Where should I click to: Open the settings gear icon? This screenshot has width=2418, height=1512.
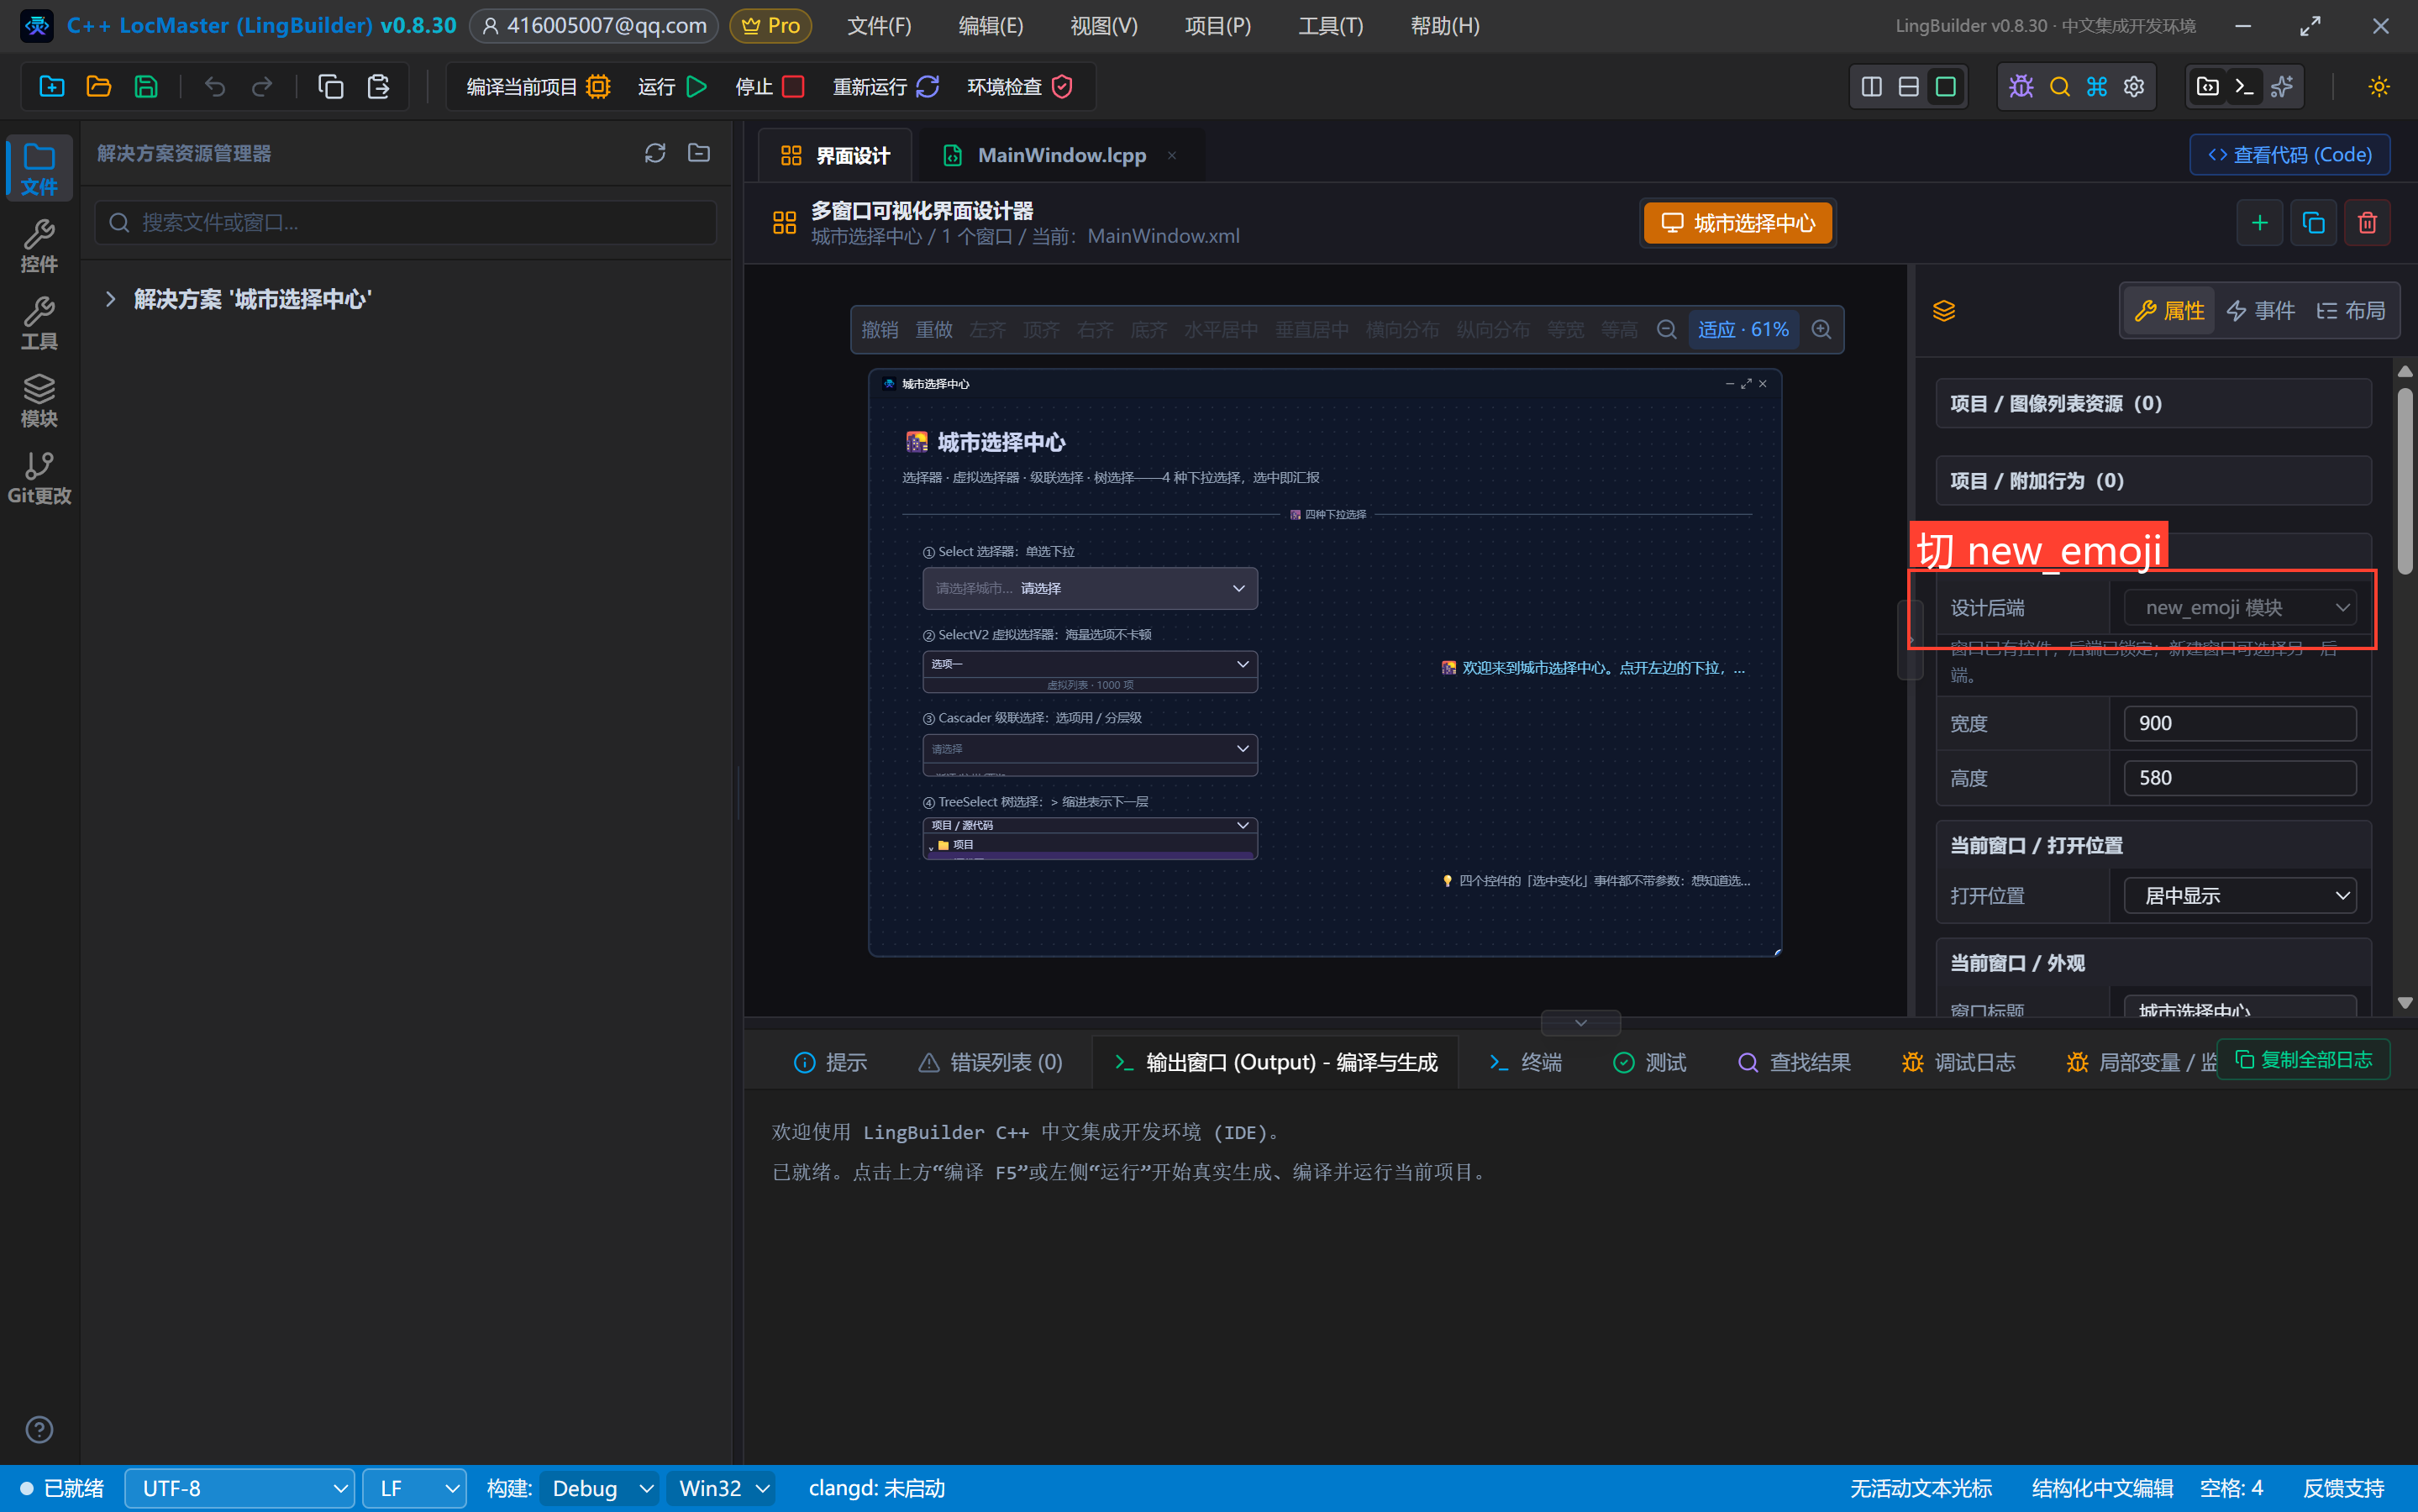(2134, 87)
